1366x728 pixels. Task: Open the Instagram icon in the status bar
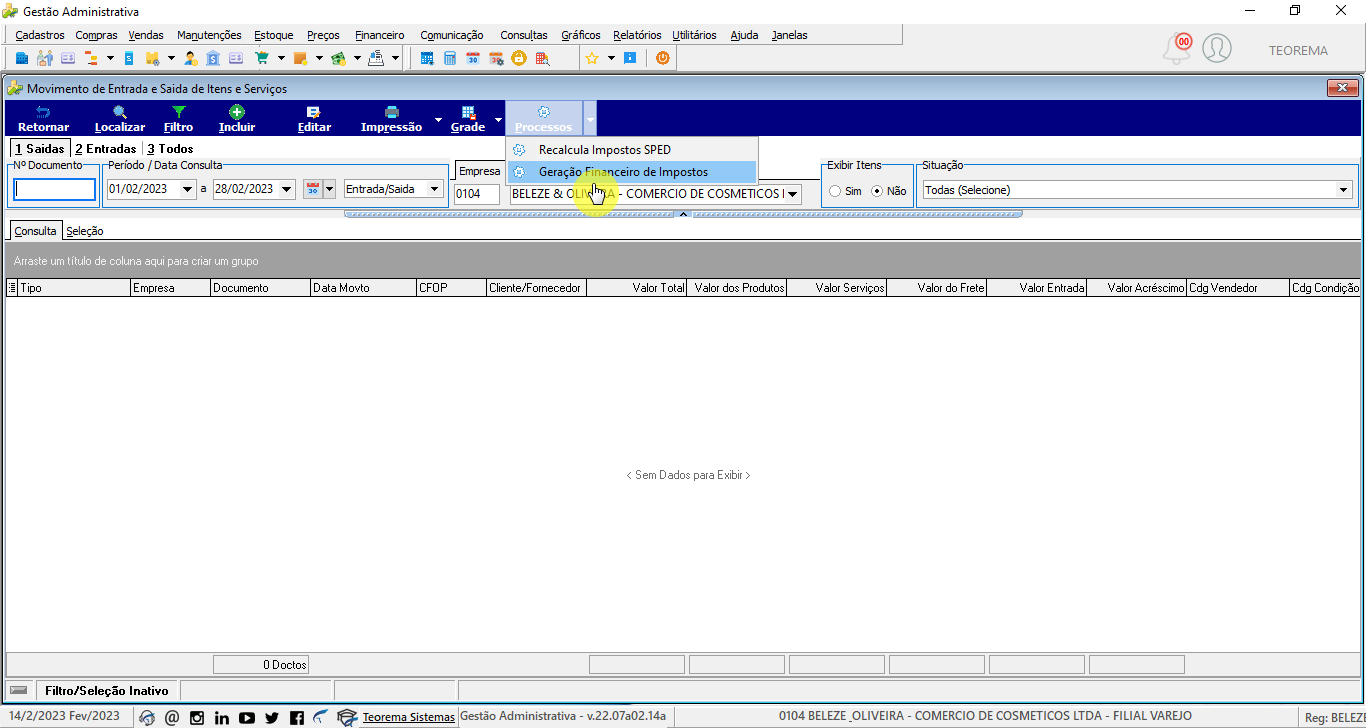[197, 717]
